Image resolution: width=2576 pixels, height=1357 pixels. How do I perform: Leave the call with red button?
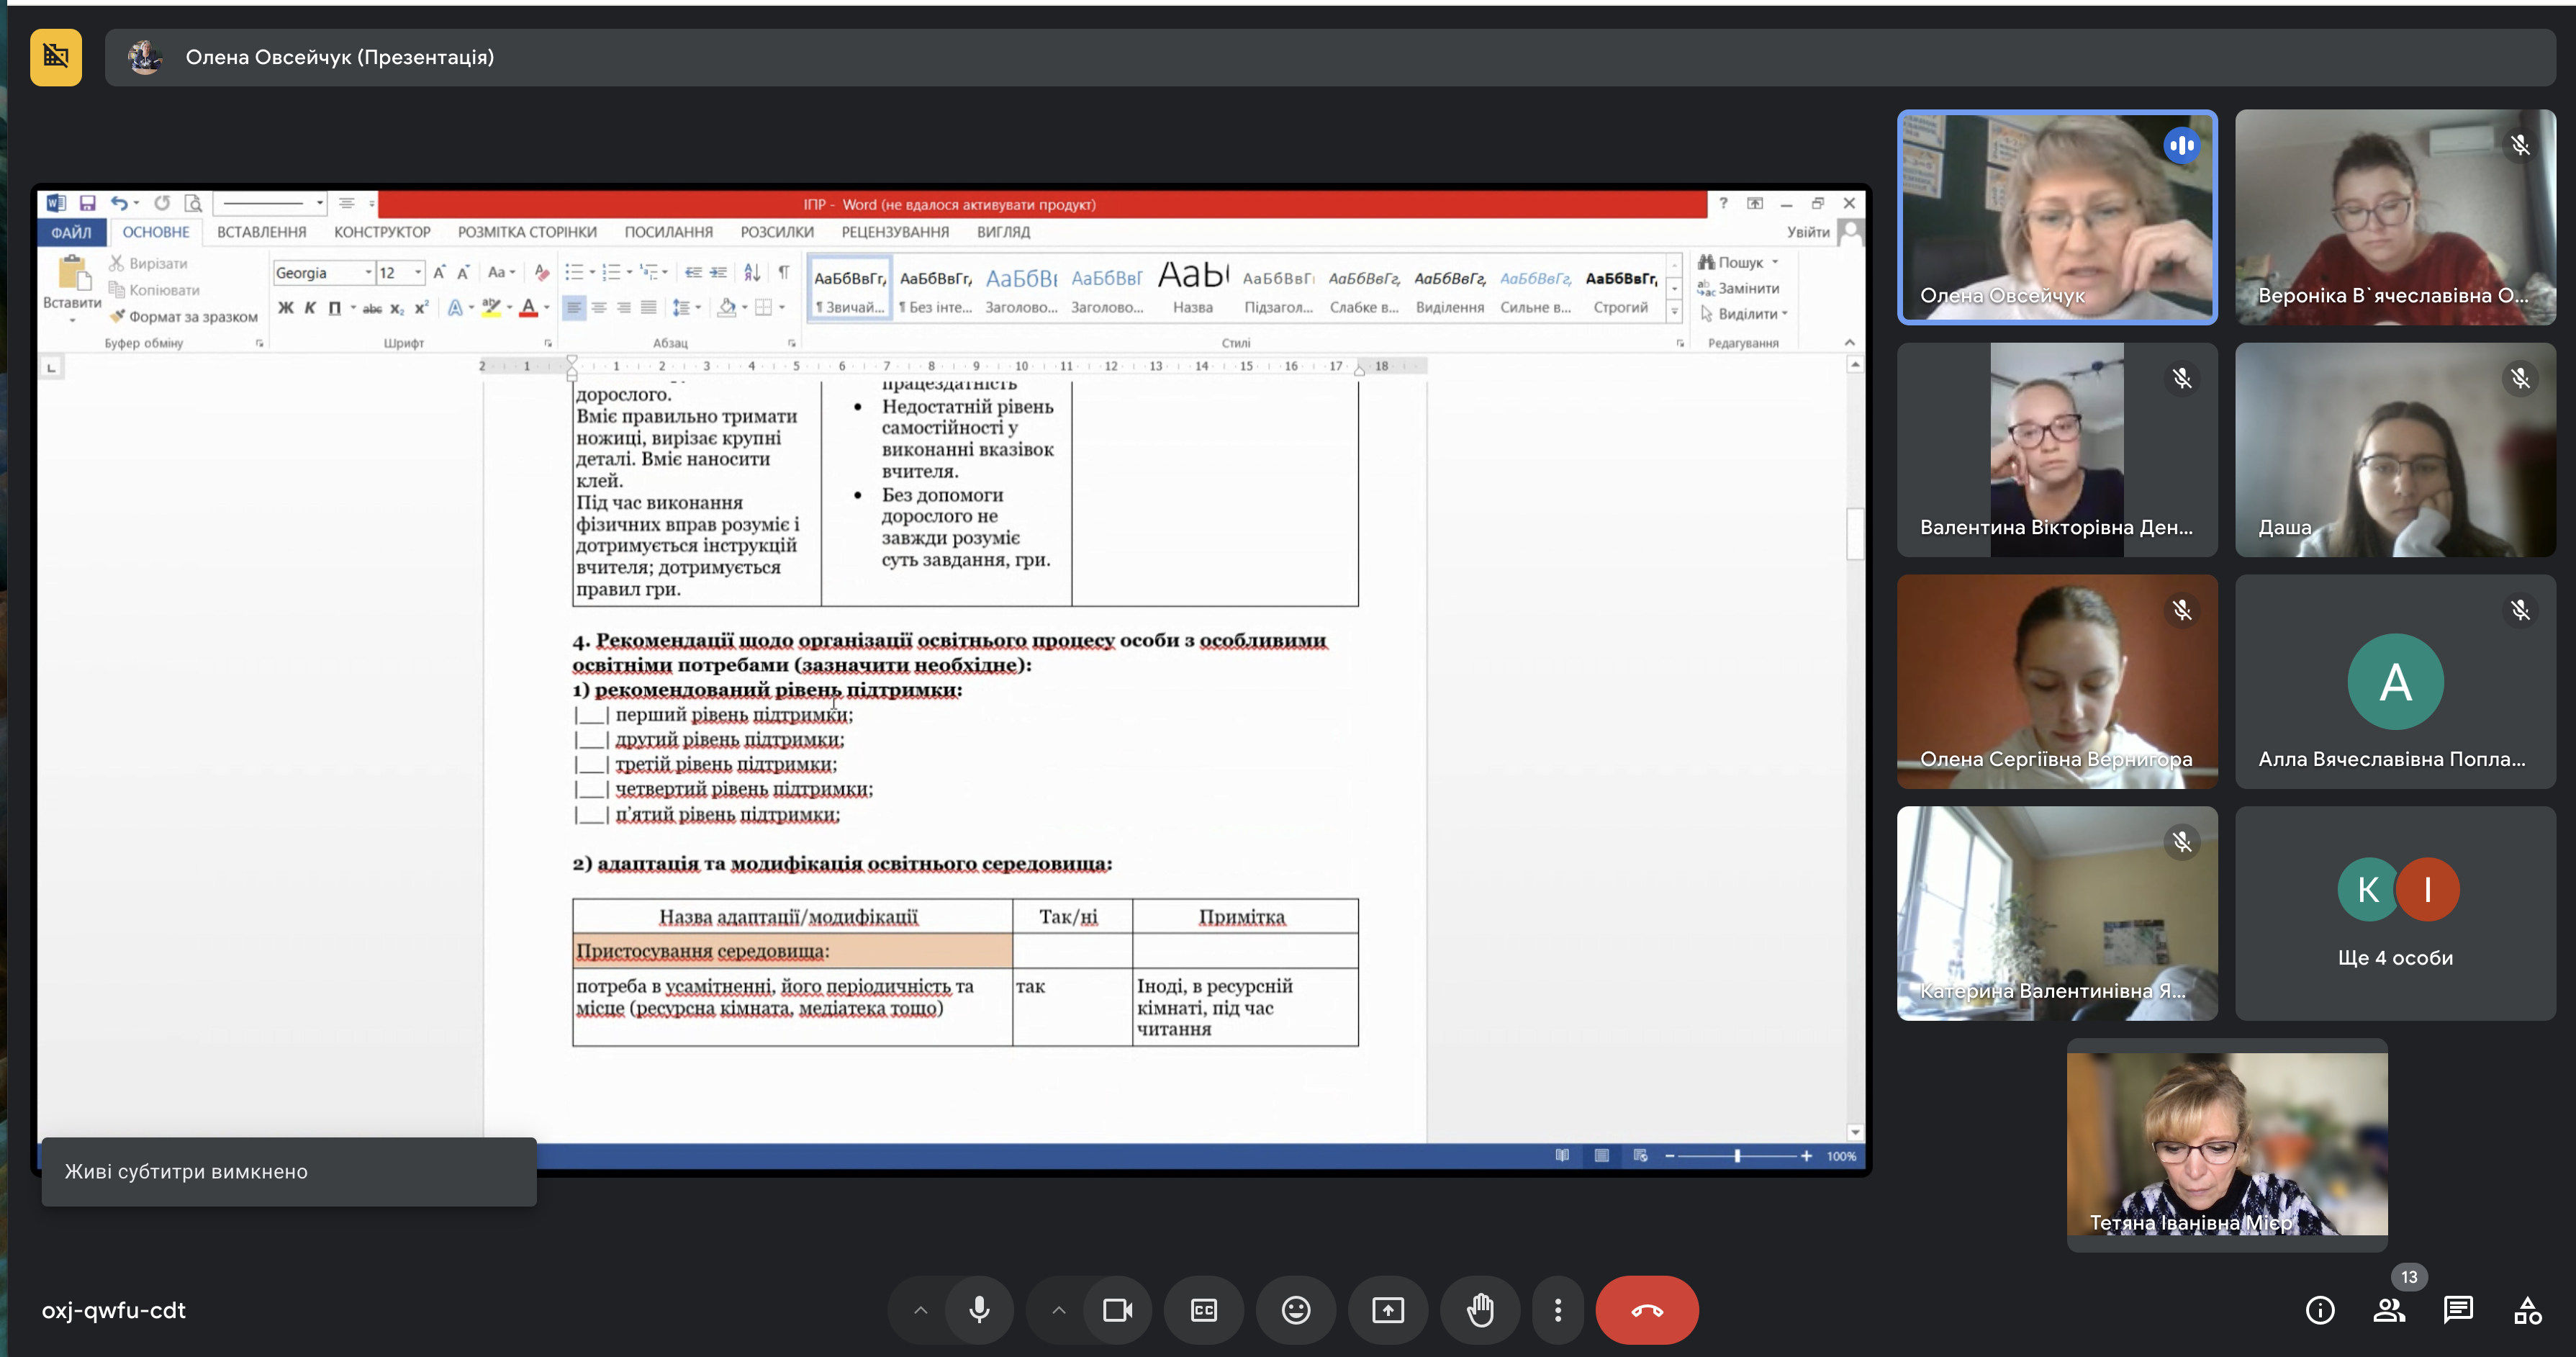[x=1647, y=1310]
